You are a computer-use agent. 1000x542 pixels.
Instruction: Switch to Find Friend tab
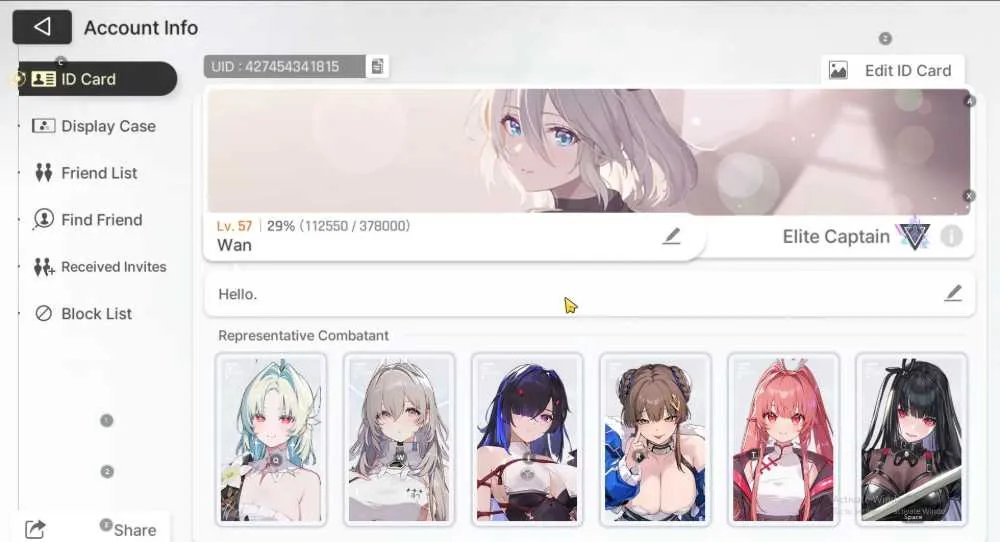[88, 220]
